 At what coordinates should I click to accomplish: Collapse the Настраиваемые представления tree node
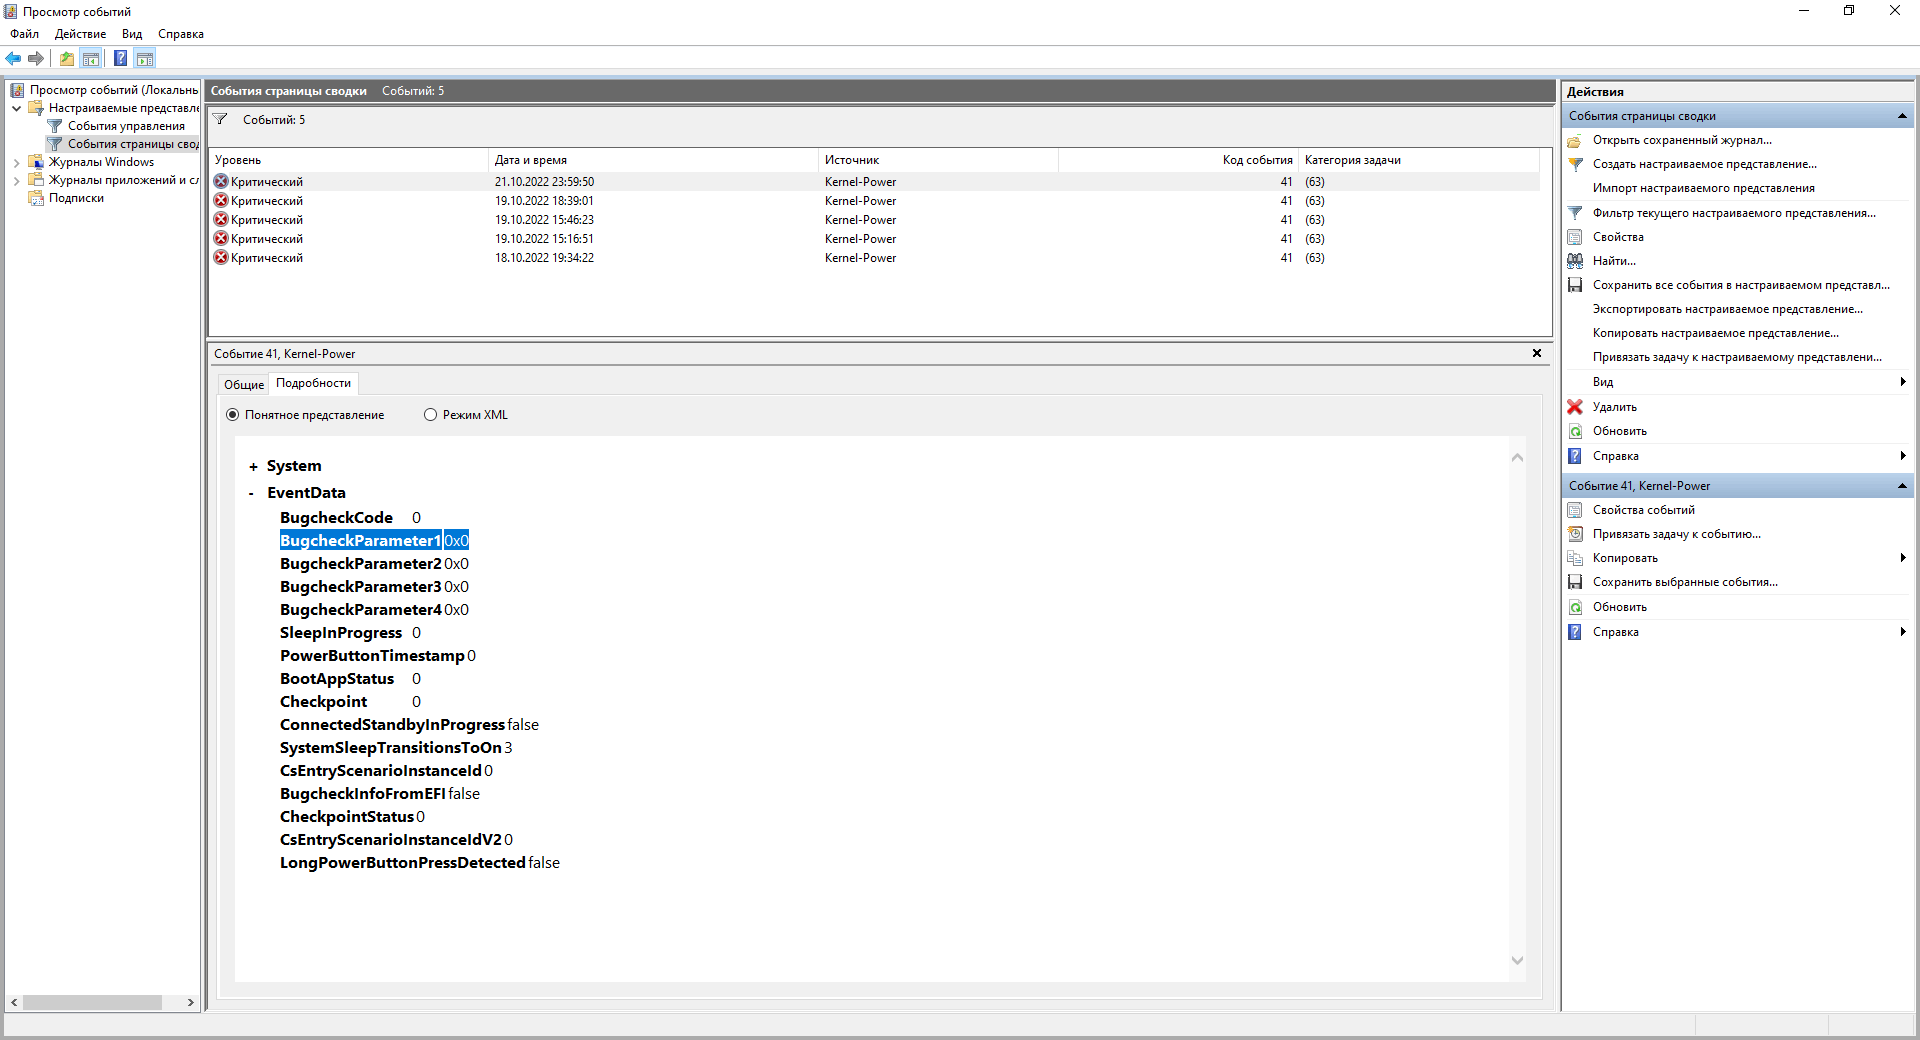pyautogui.click(x=17, y=108)
